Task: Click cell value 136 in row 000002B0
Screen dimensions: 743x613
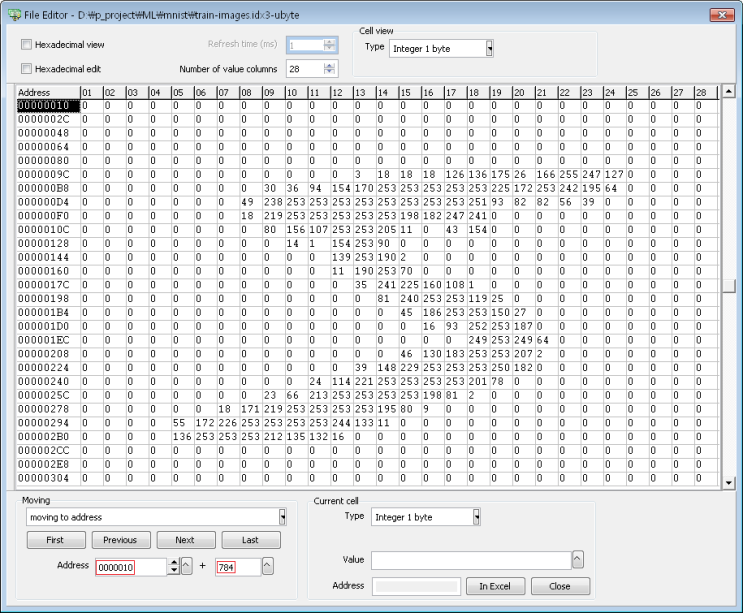Action: pyautogui.click(x=182, y=436)
